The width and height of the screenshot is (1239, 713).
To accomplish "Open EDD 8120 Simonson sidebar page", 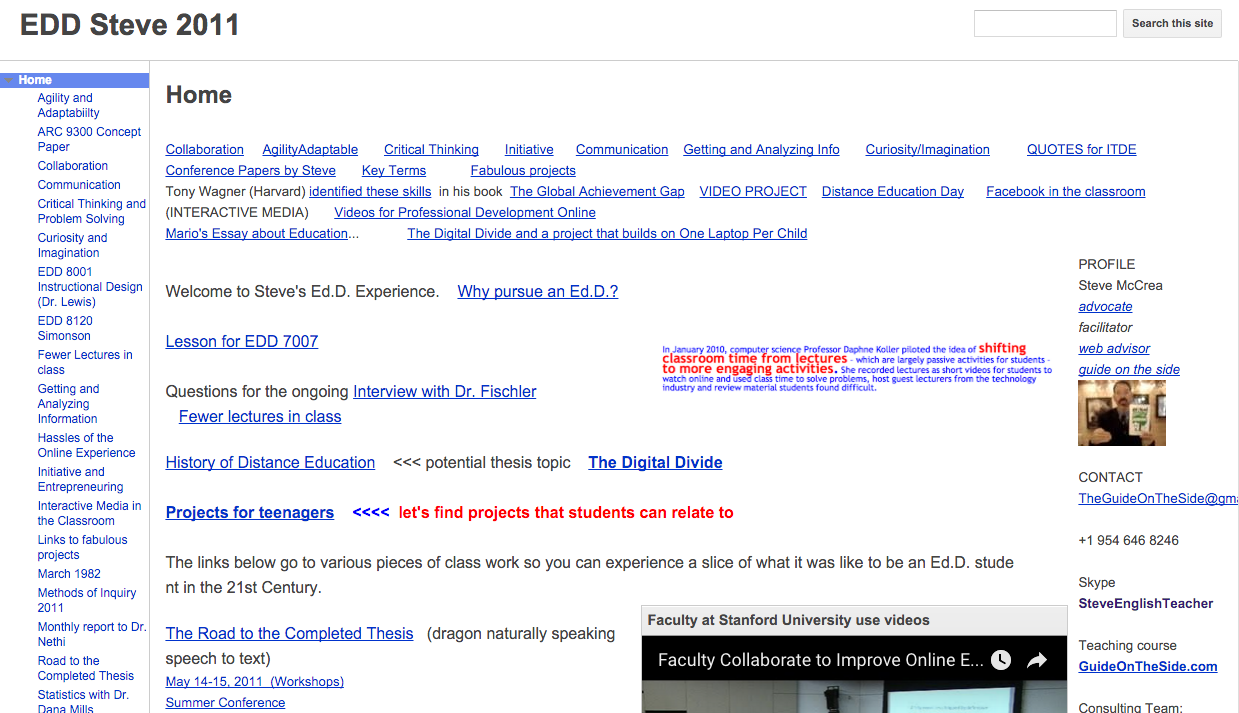I will (65, 328).
